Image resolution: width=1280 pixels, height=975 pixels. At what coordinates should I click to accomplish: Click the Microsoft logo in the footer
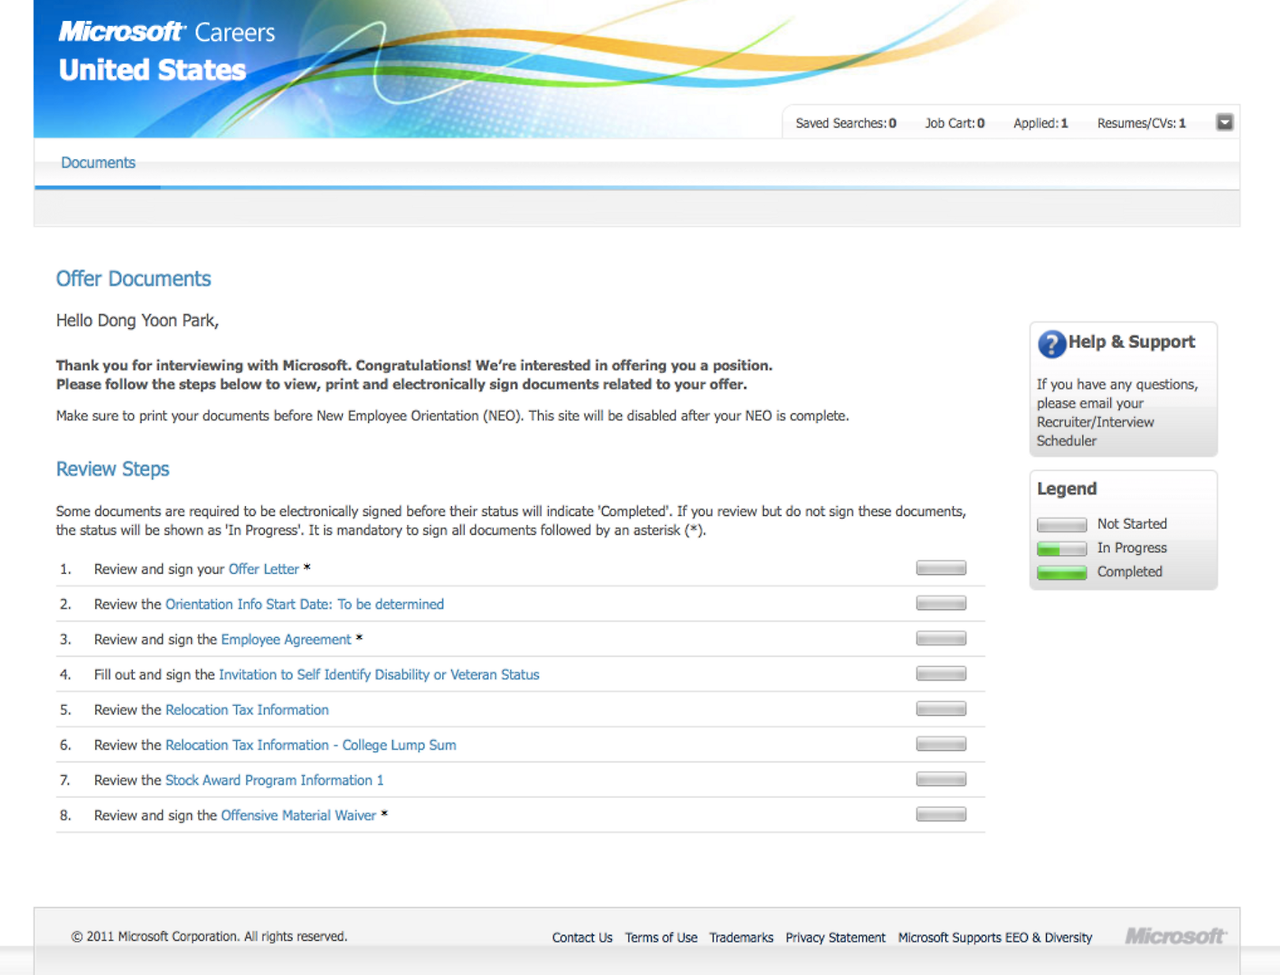[1175, 936]
